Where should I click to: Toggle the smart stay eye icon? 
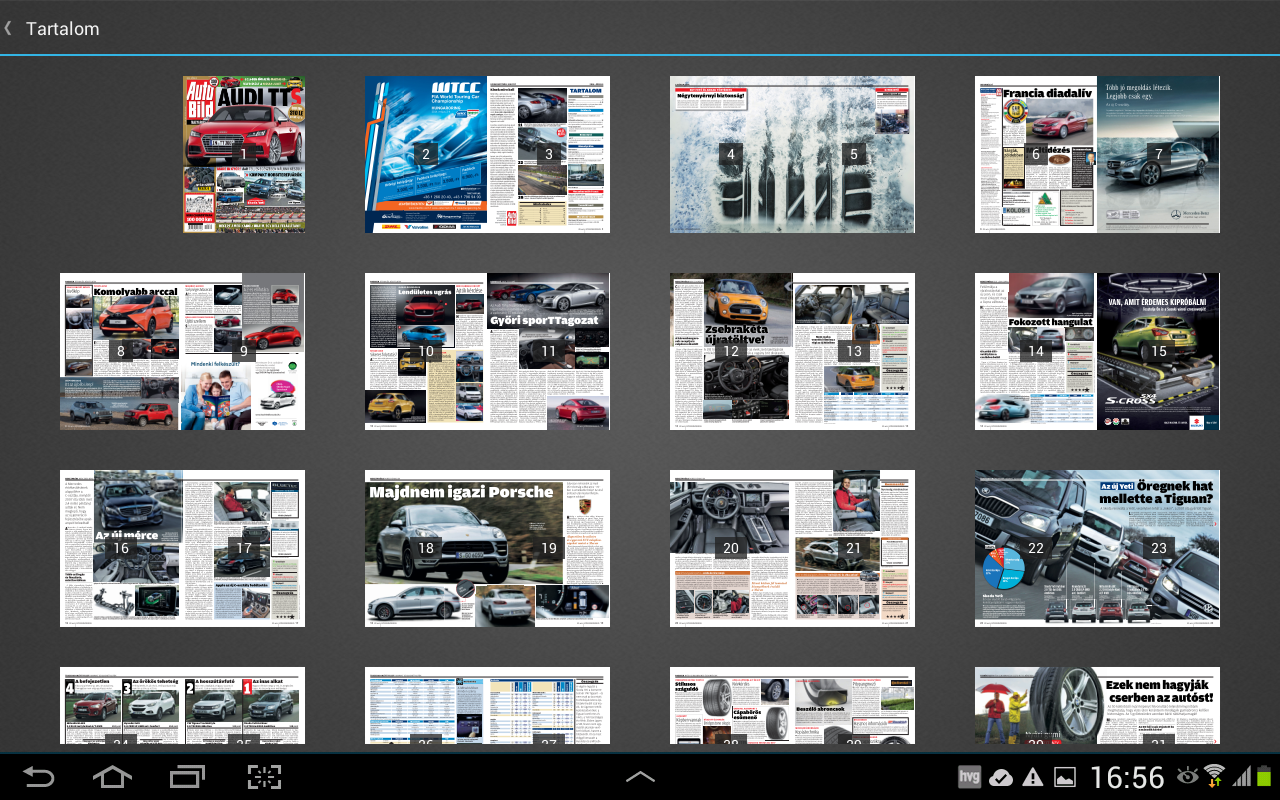coord(1187,776)
